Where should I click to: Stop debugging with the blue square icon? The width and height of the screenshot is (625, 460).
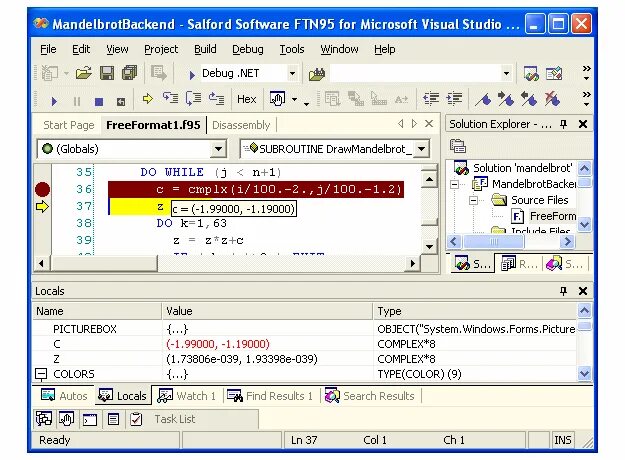pos(99,102)
